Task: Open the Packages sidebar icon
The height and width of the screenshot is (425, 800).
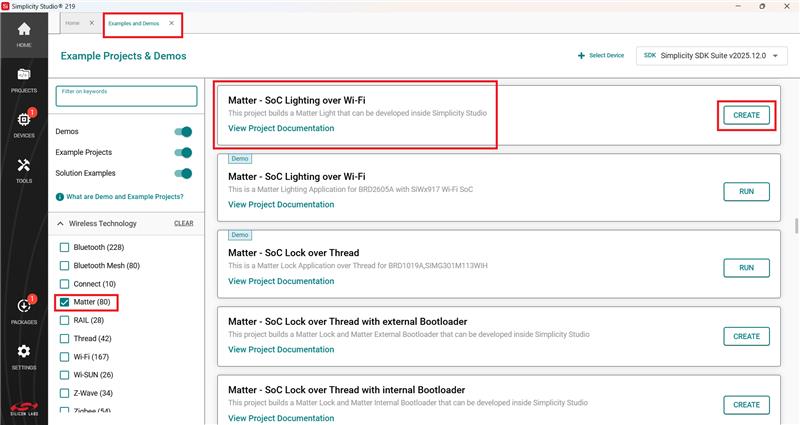Action: pos(24,311)
